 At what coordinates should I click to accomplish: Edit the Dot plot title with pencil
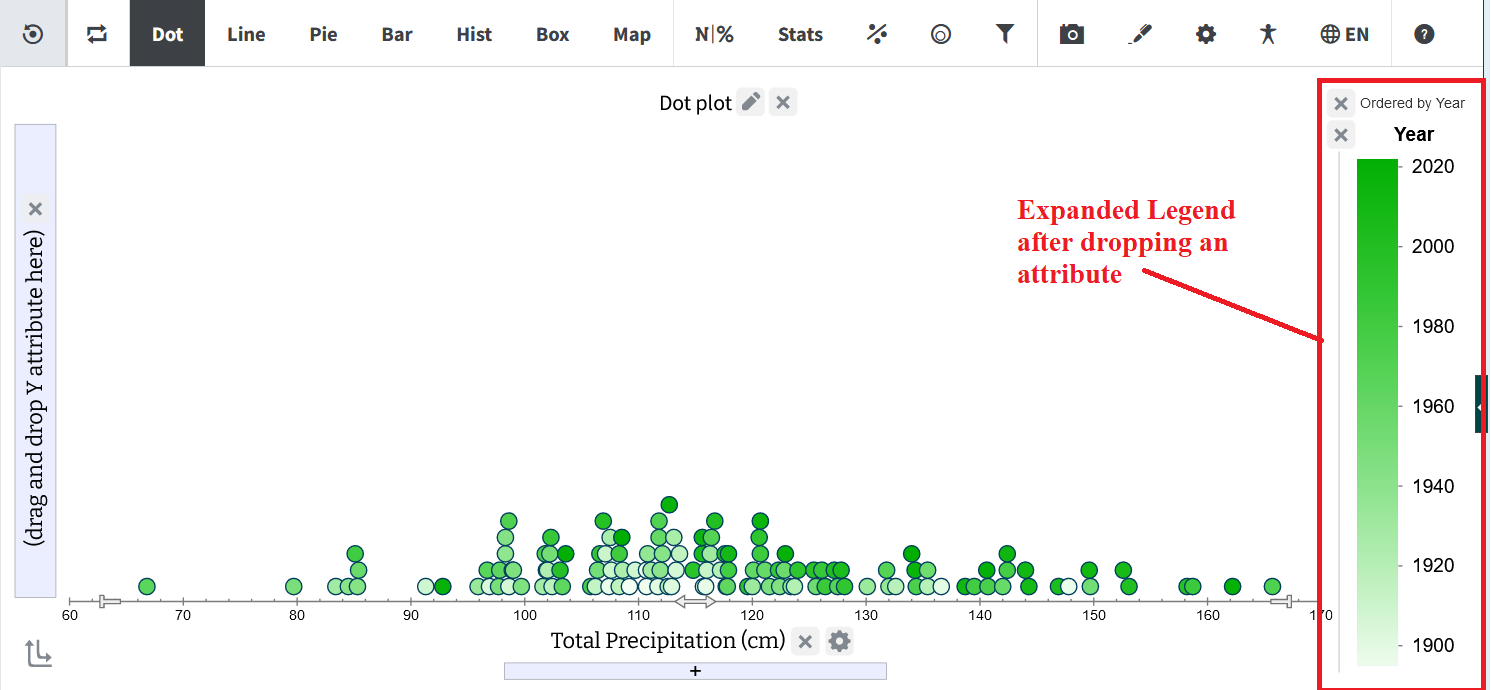(x=751, y=102)
